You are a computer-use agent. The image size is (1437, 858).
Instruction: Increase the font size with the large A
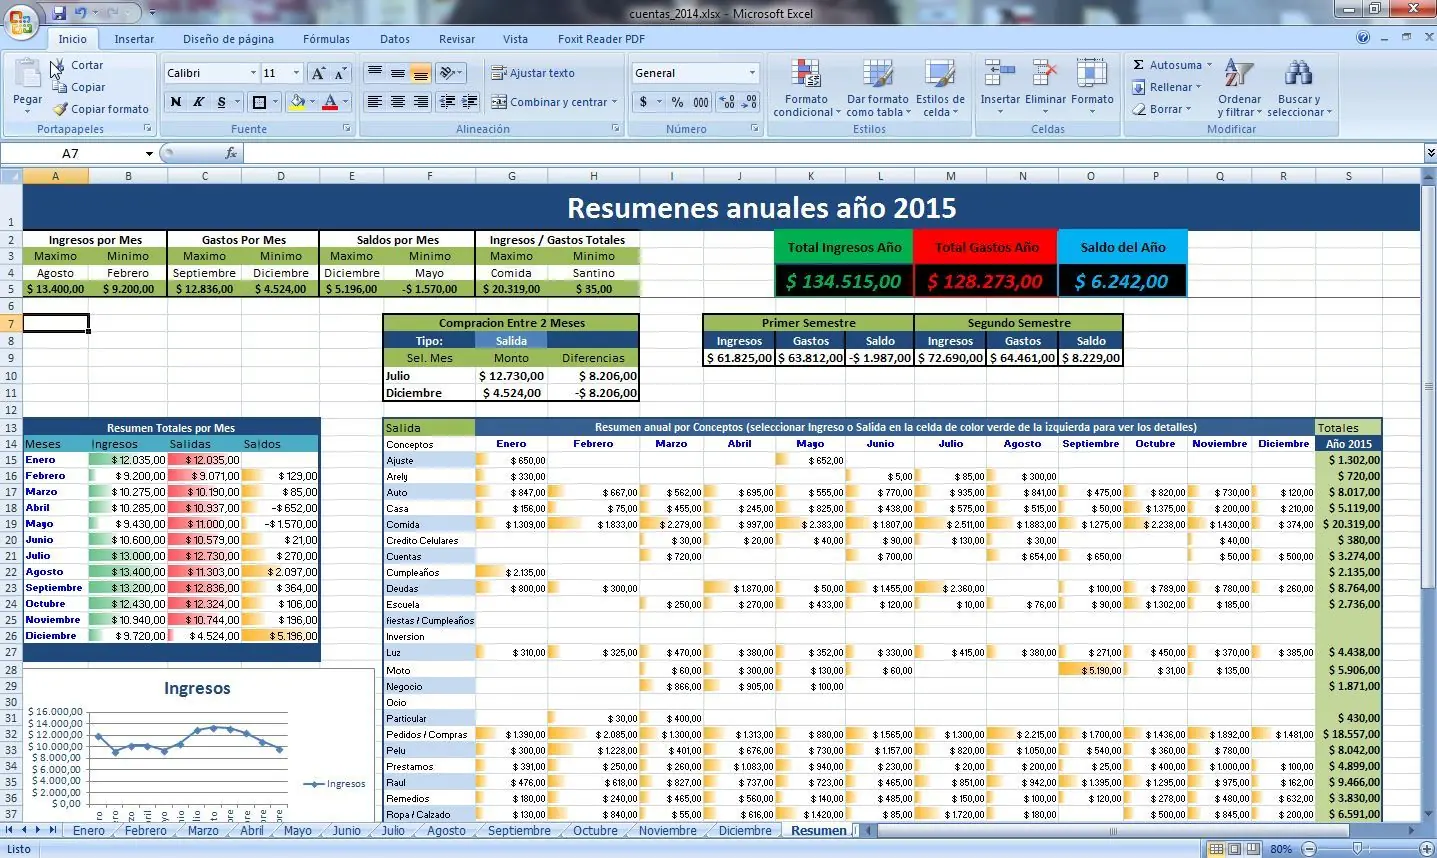pos(318,73)
